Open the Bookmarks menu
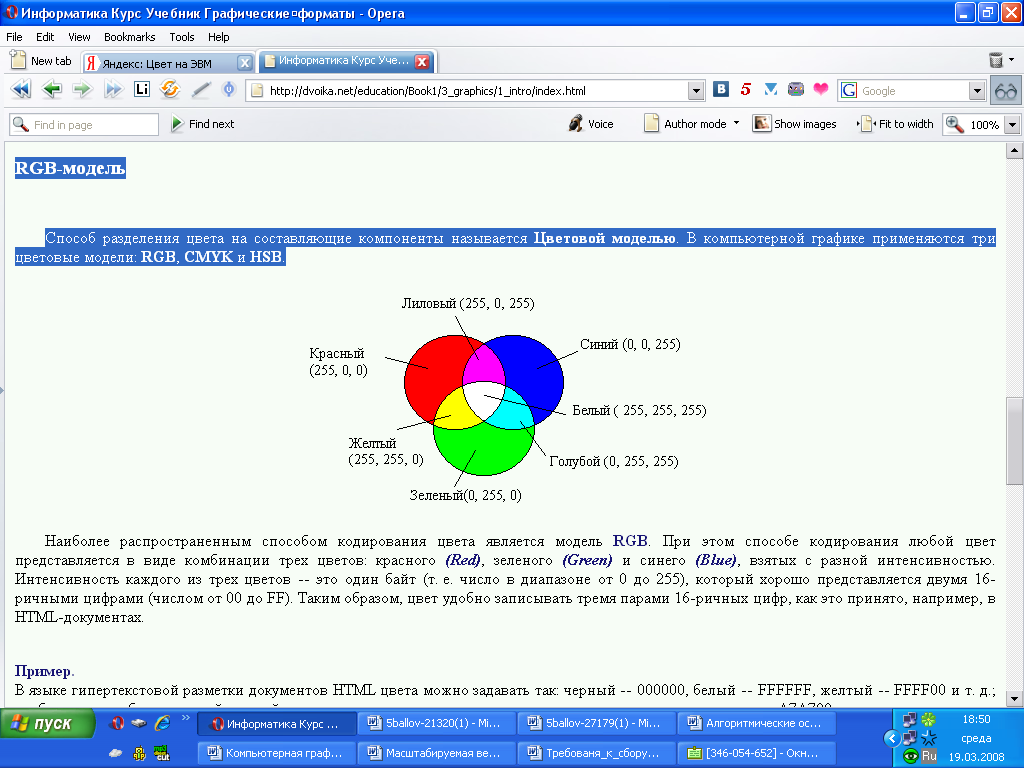 point(130,37)
